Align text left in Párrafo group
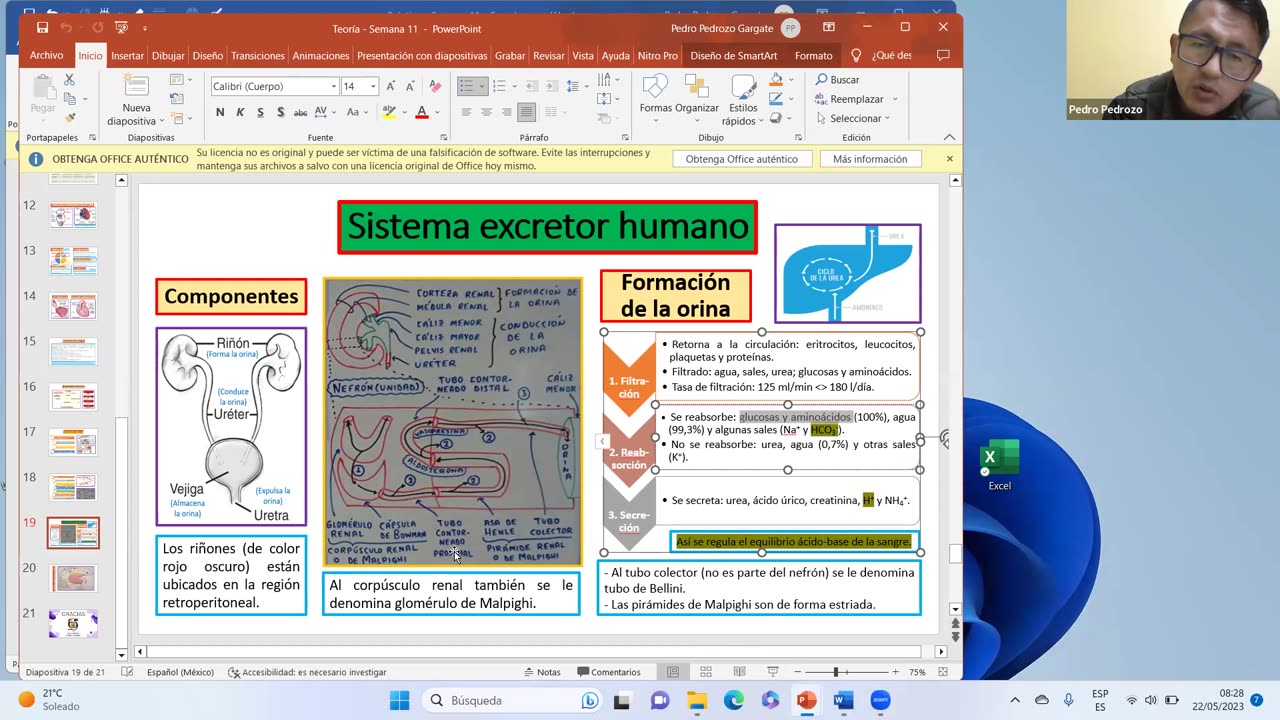Image resolution: width=1280 pixels, height=720 pixels. (x=465, y=112)
